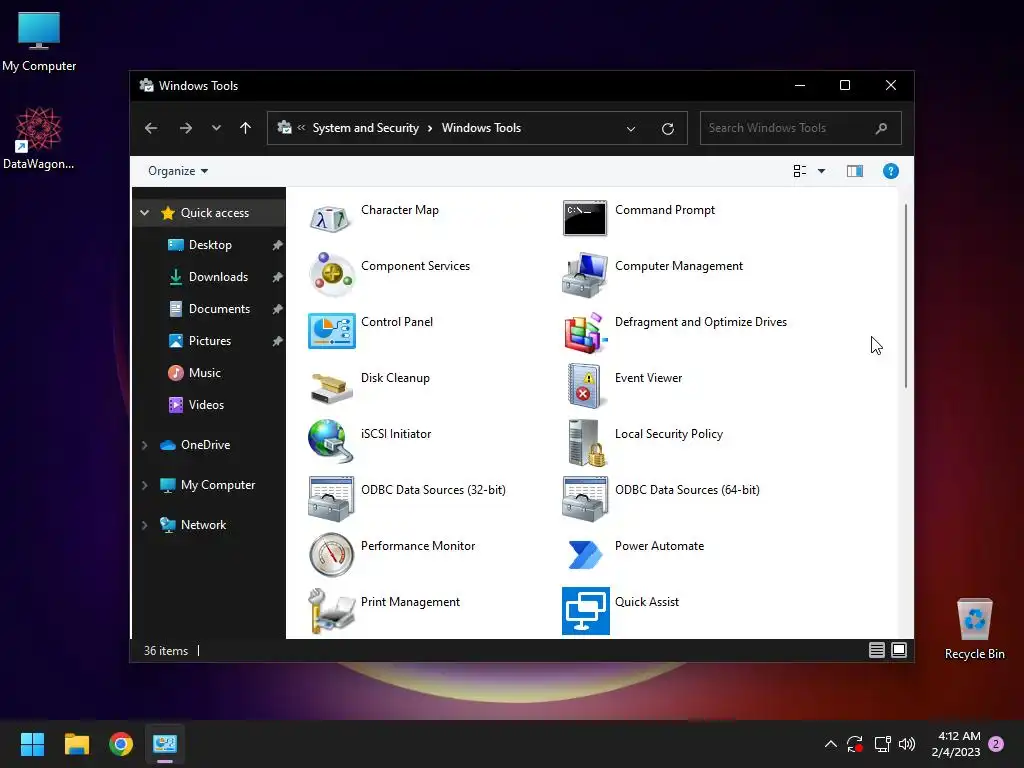The width and height of the screenshot is (1024, 768).
Task: Click Windows Tools breadcrumb segment
Action: [x=481, y=128]
